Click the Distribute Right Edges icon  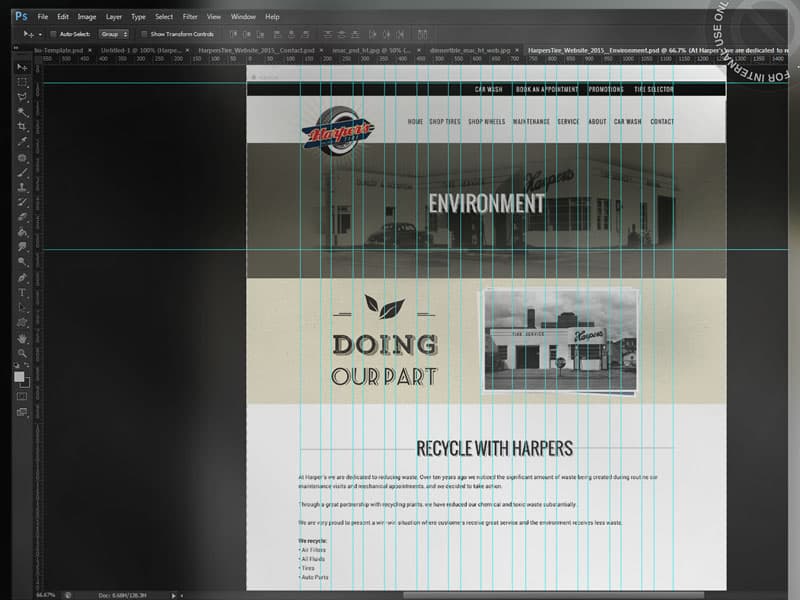(400, 34)
